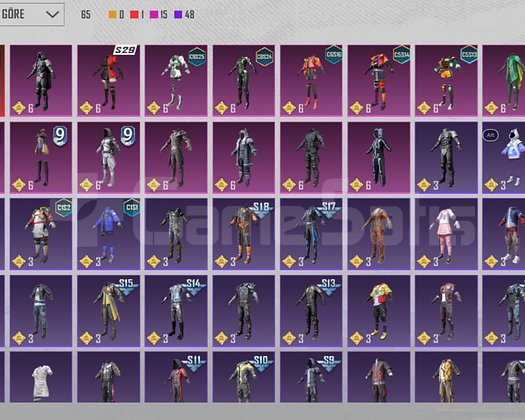Select the pink plaid skirt outfit
525x420 pixels.
(x=446, y=234)
